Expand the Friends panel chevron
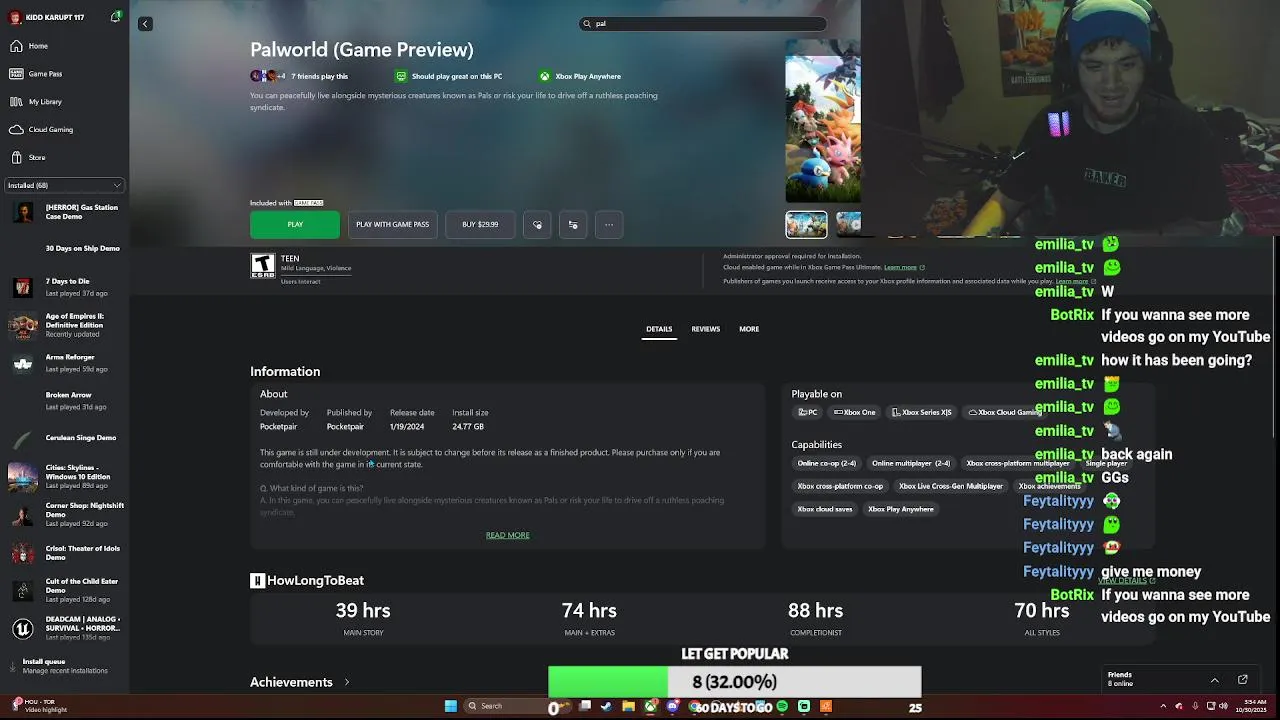Image resolution: width=1280 pixels, height=720 pixels. 1215,680
